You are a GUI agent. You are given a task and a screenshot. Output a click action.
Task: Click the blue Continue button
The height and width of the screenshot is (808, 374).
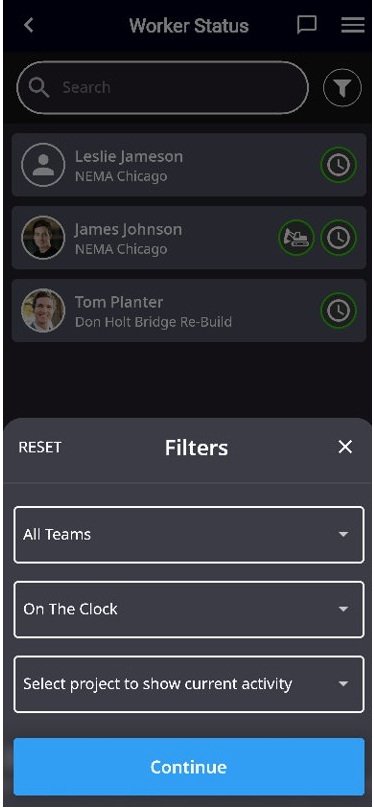click(x=189, y=767)
